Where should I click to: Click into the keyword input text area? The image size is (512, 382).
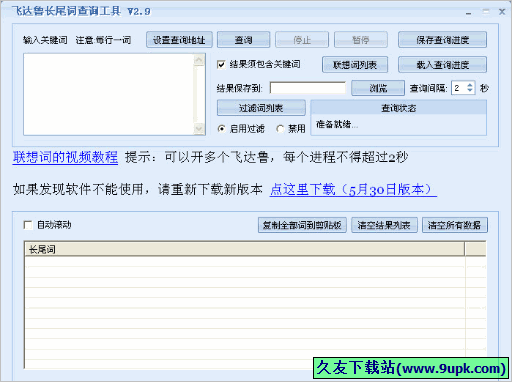[x=109, y=94]
